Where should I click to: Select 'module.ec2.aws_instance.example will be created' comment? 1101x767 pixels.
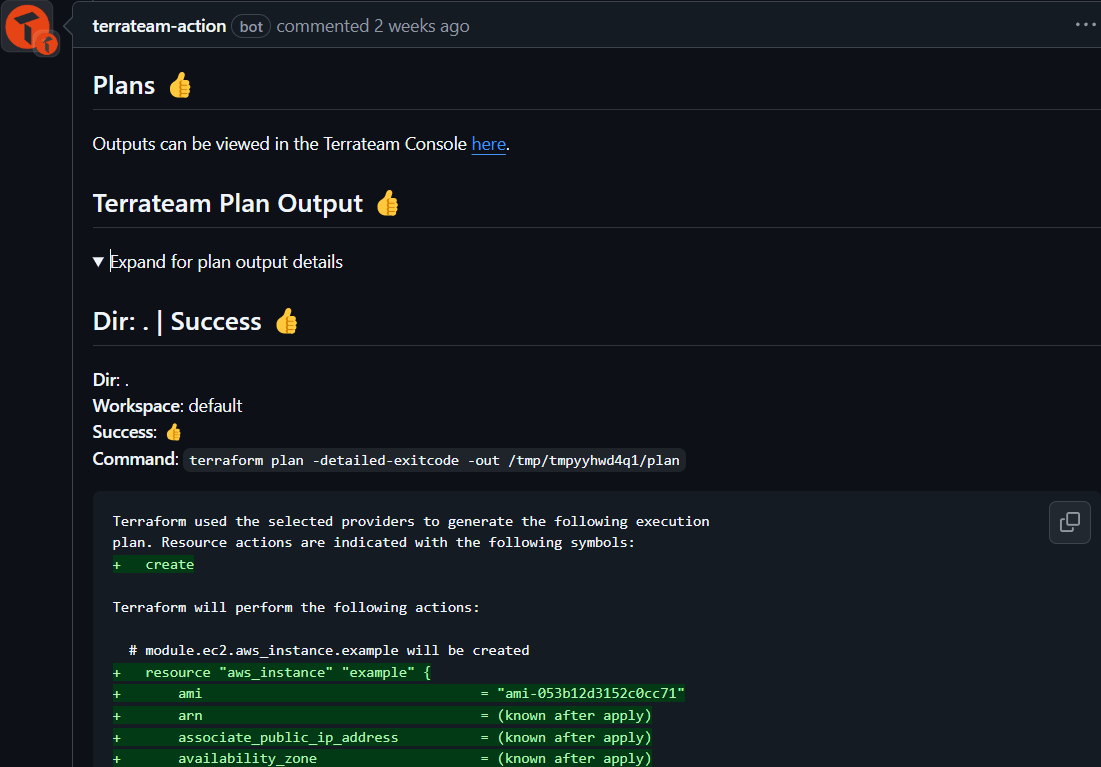(329, 650)
